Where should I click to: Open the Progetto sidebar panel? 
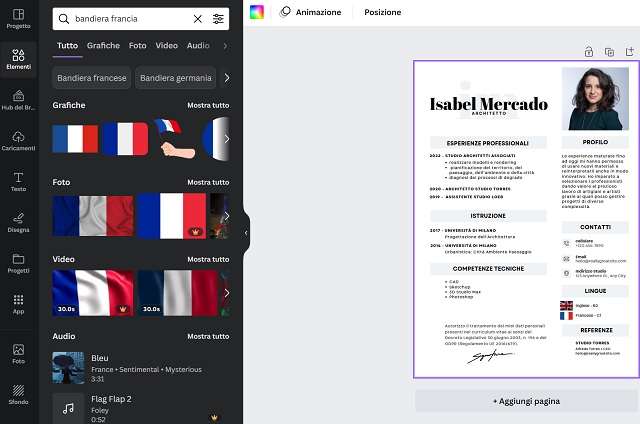(x=18, y=19)
